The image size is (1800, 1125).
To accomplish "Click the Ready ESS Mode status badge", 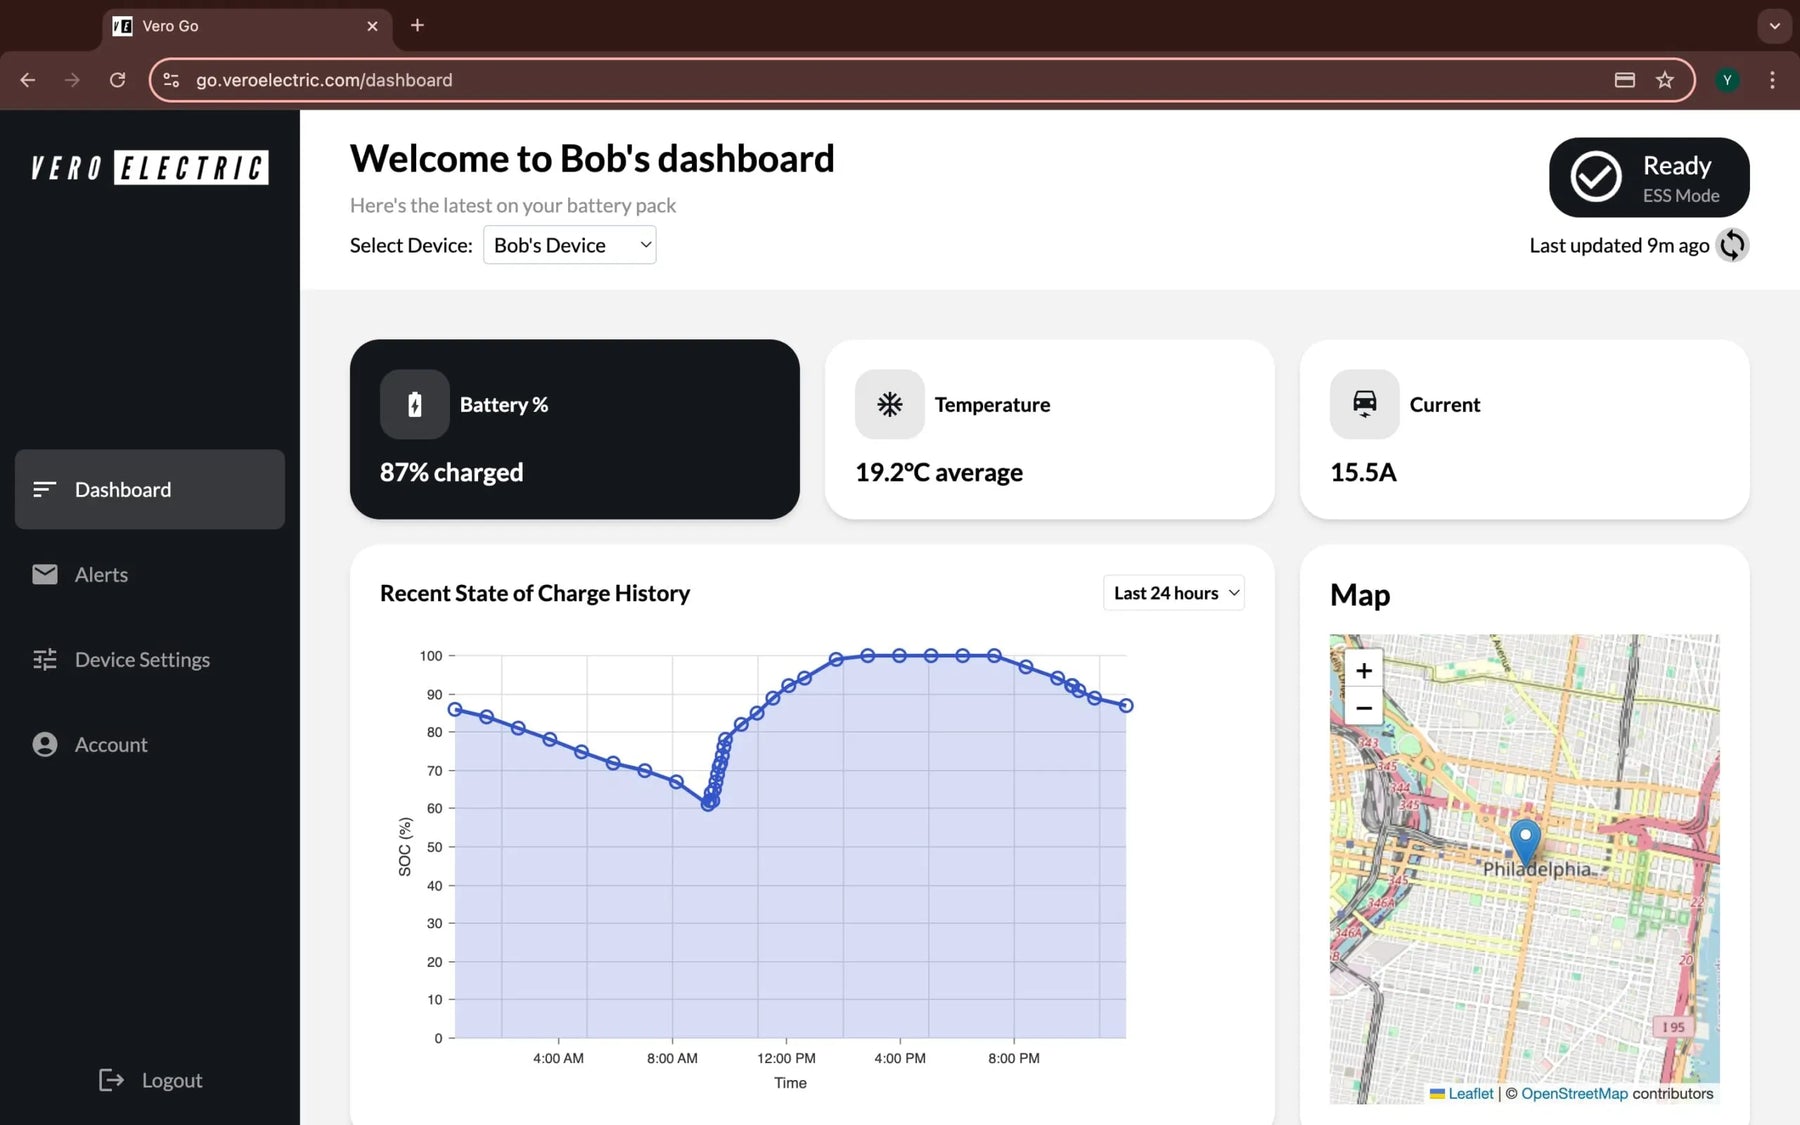I will (x=1648, y=178).
